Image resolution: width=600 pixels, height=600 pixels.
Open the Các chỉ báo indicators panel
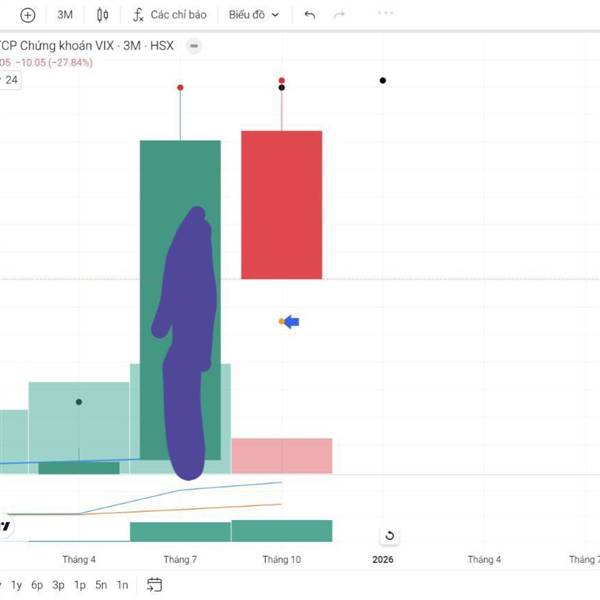(170, 15)
